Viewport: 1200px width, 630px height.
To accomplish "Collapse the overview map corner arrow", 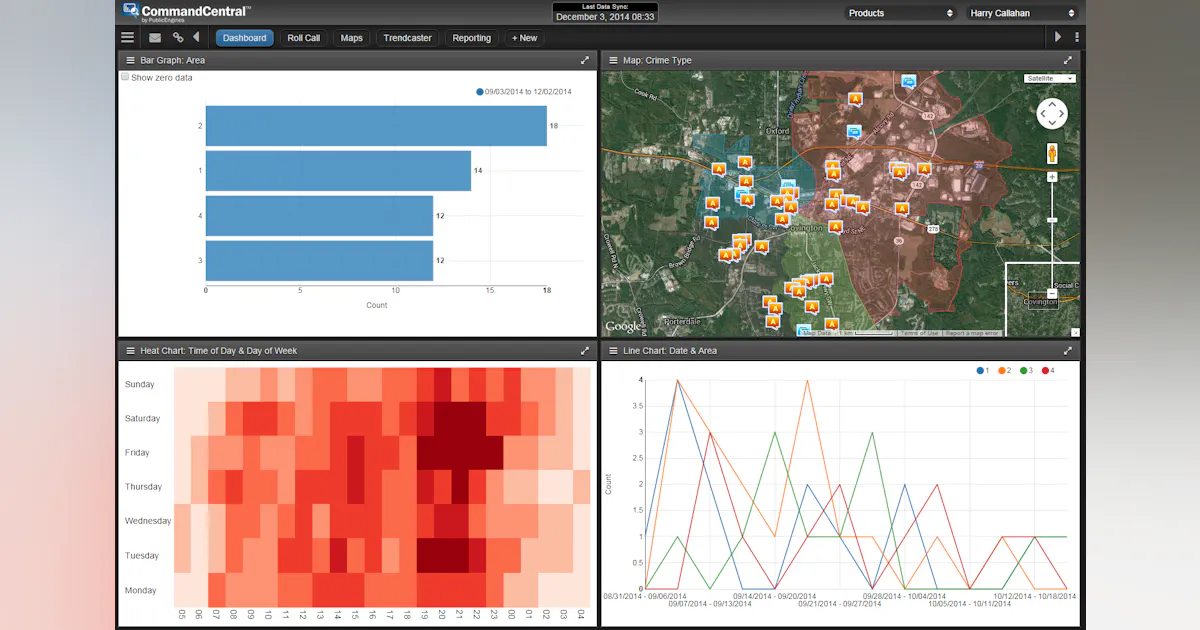I will click(1075, 331).
